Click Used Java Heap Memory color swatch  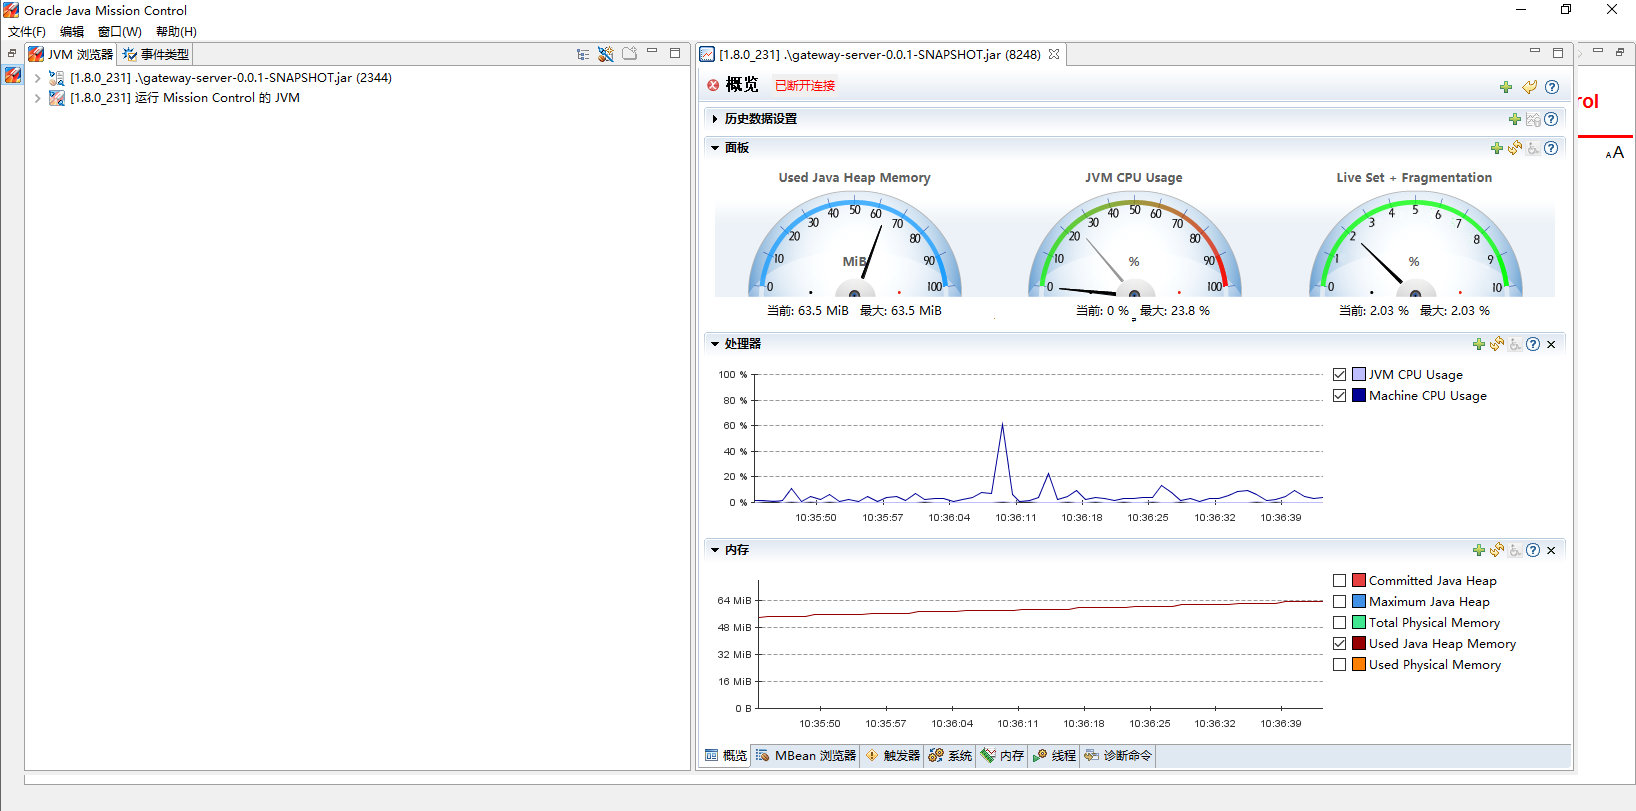point(1359,643)
